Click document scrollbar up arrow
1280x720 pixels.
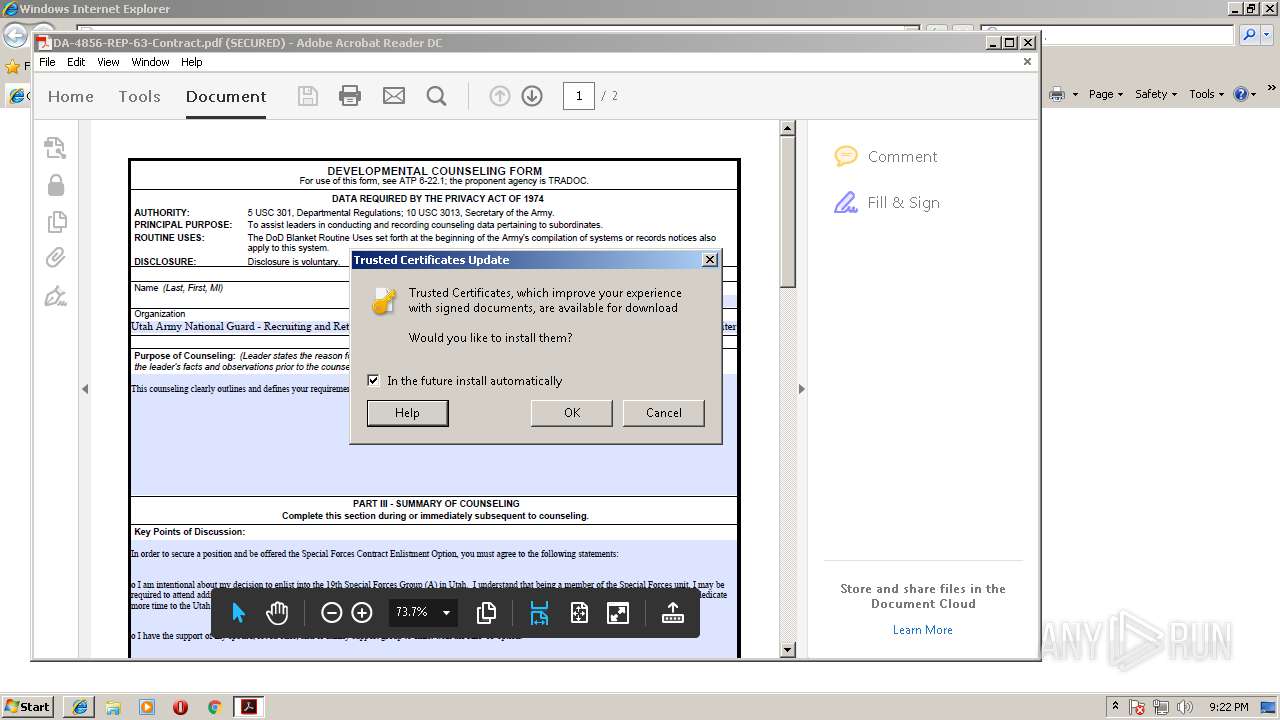pyautogui.click(x=787, y=128)
